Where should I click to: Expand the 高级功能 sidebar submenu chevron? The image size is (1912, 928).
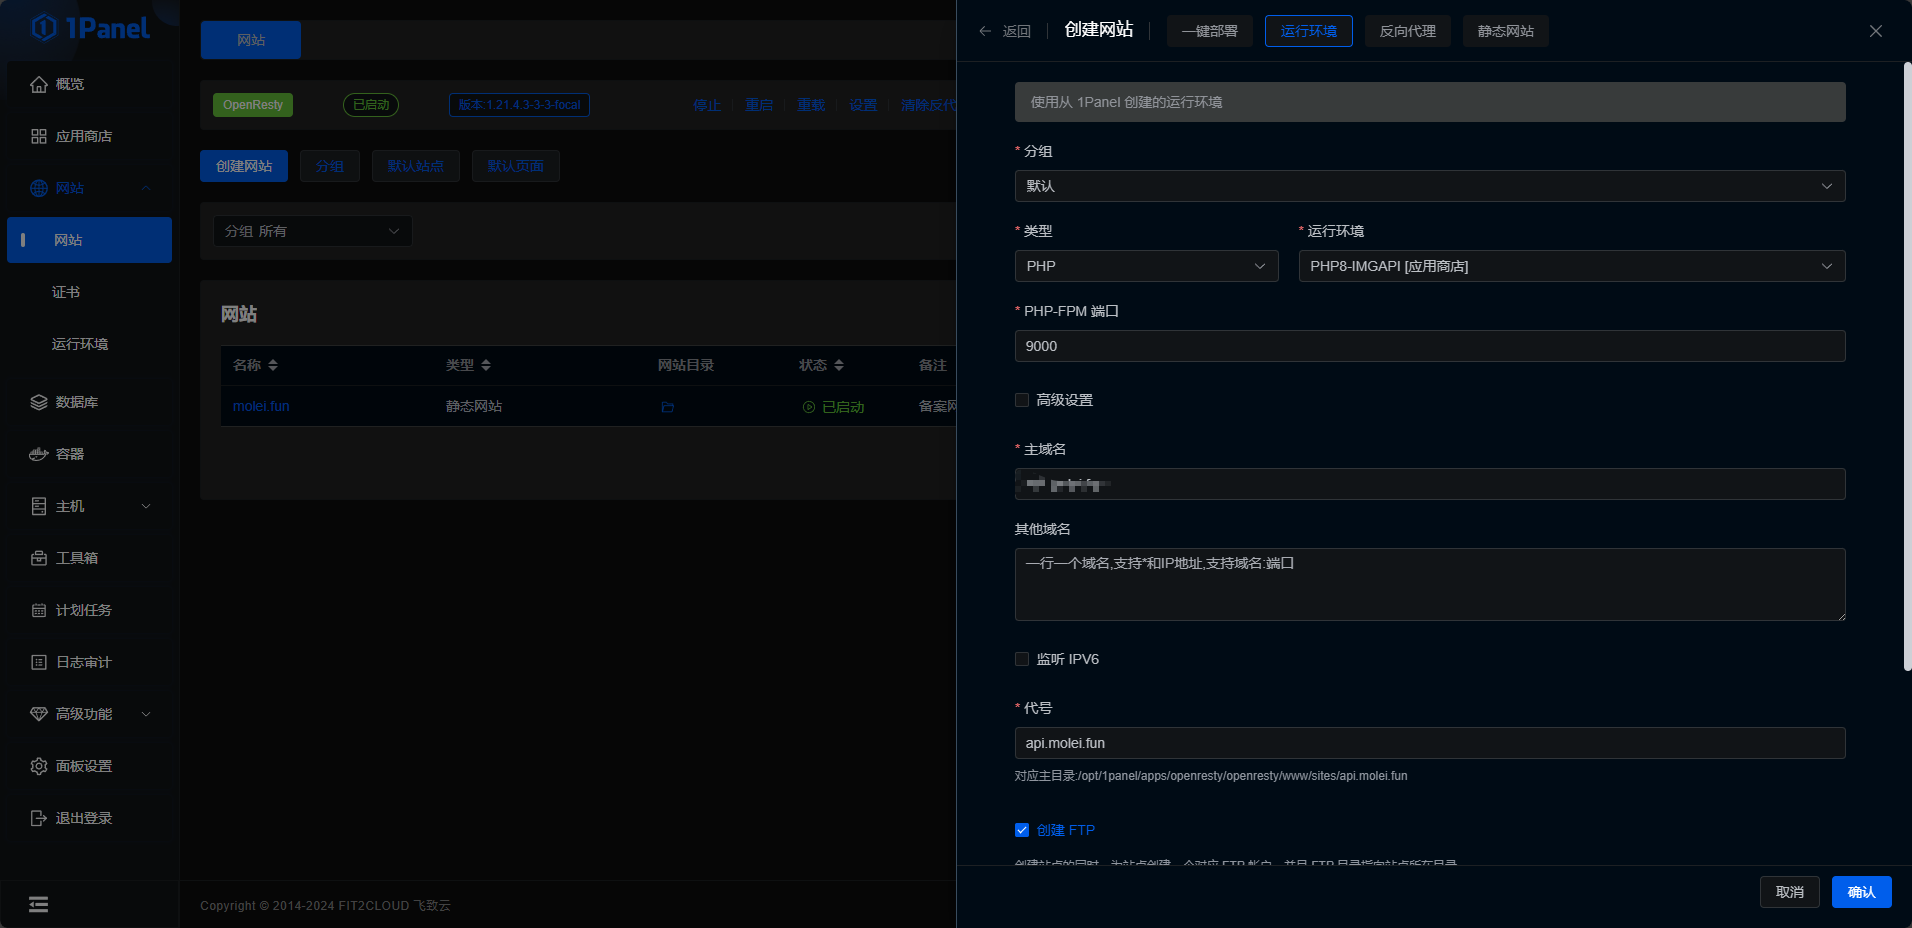146,714
